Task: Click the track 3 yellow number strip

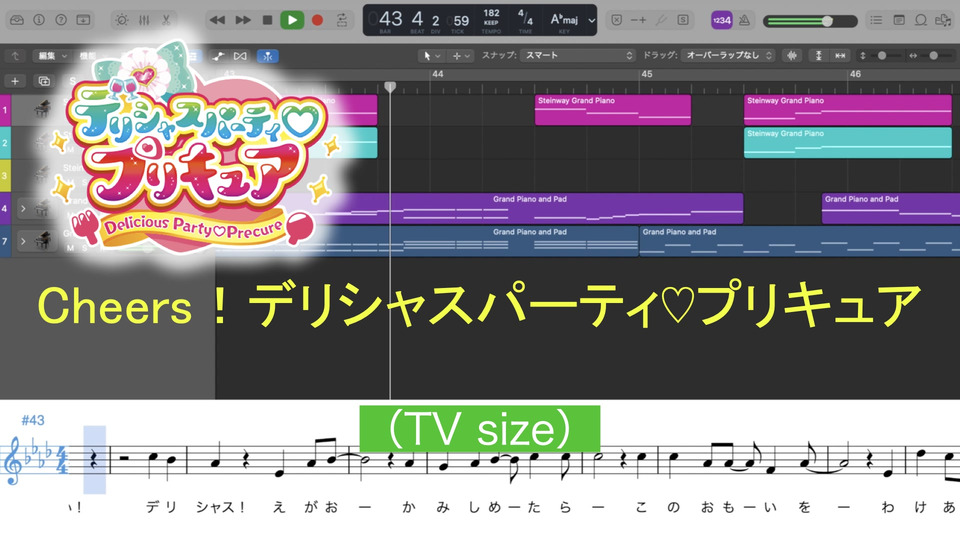Action: (x=5, y=176)
